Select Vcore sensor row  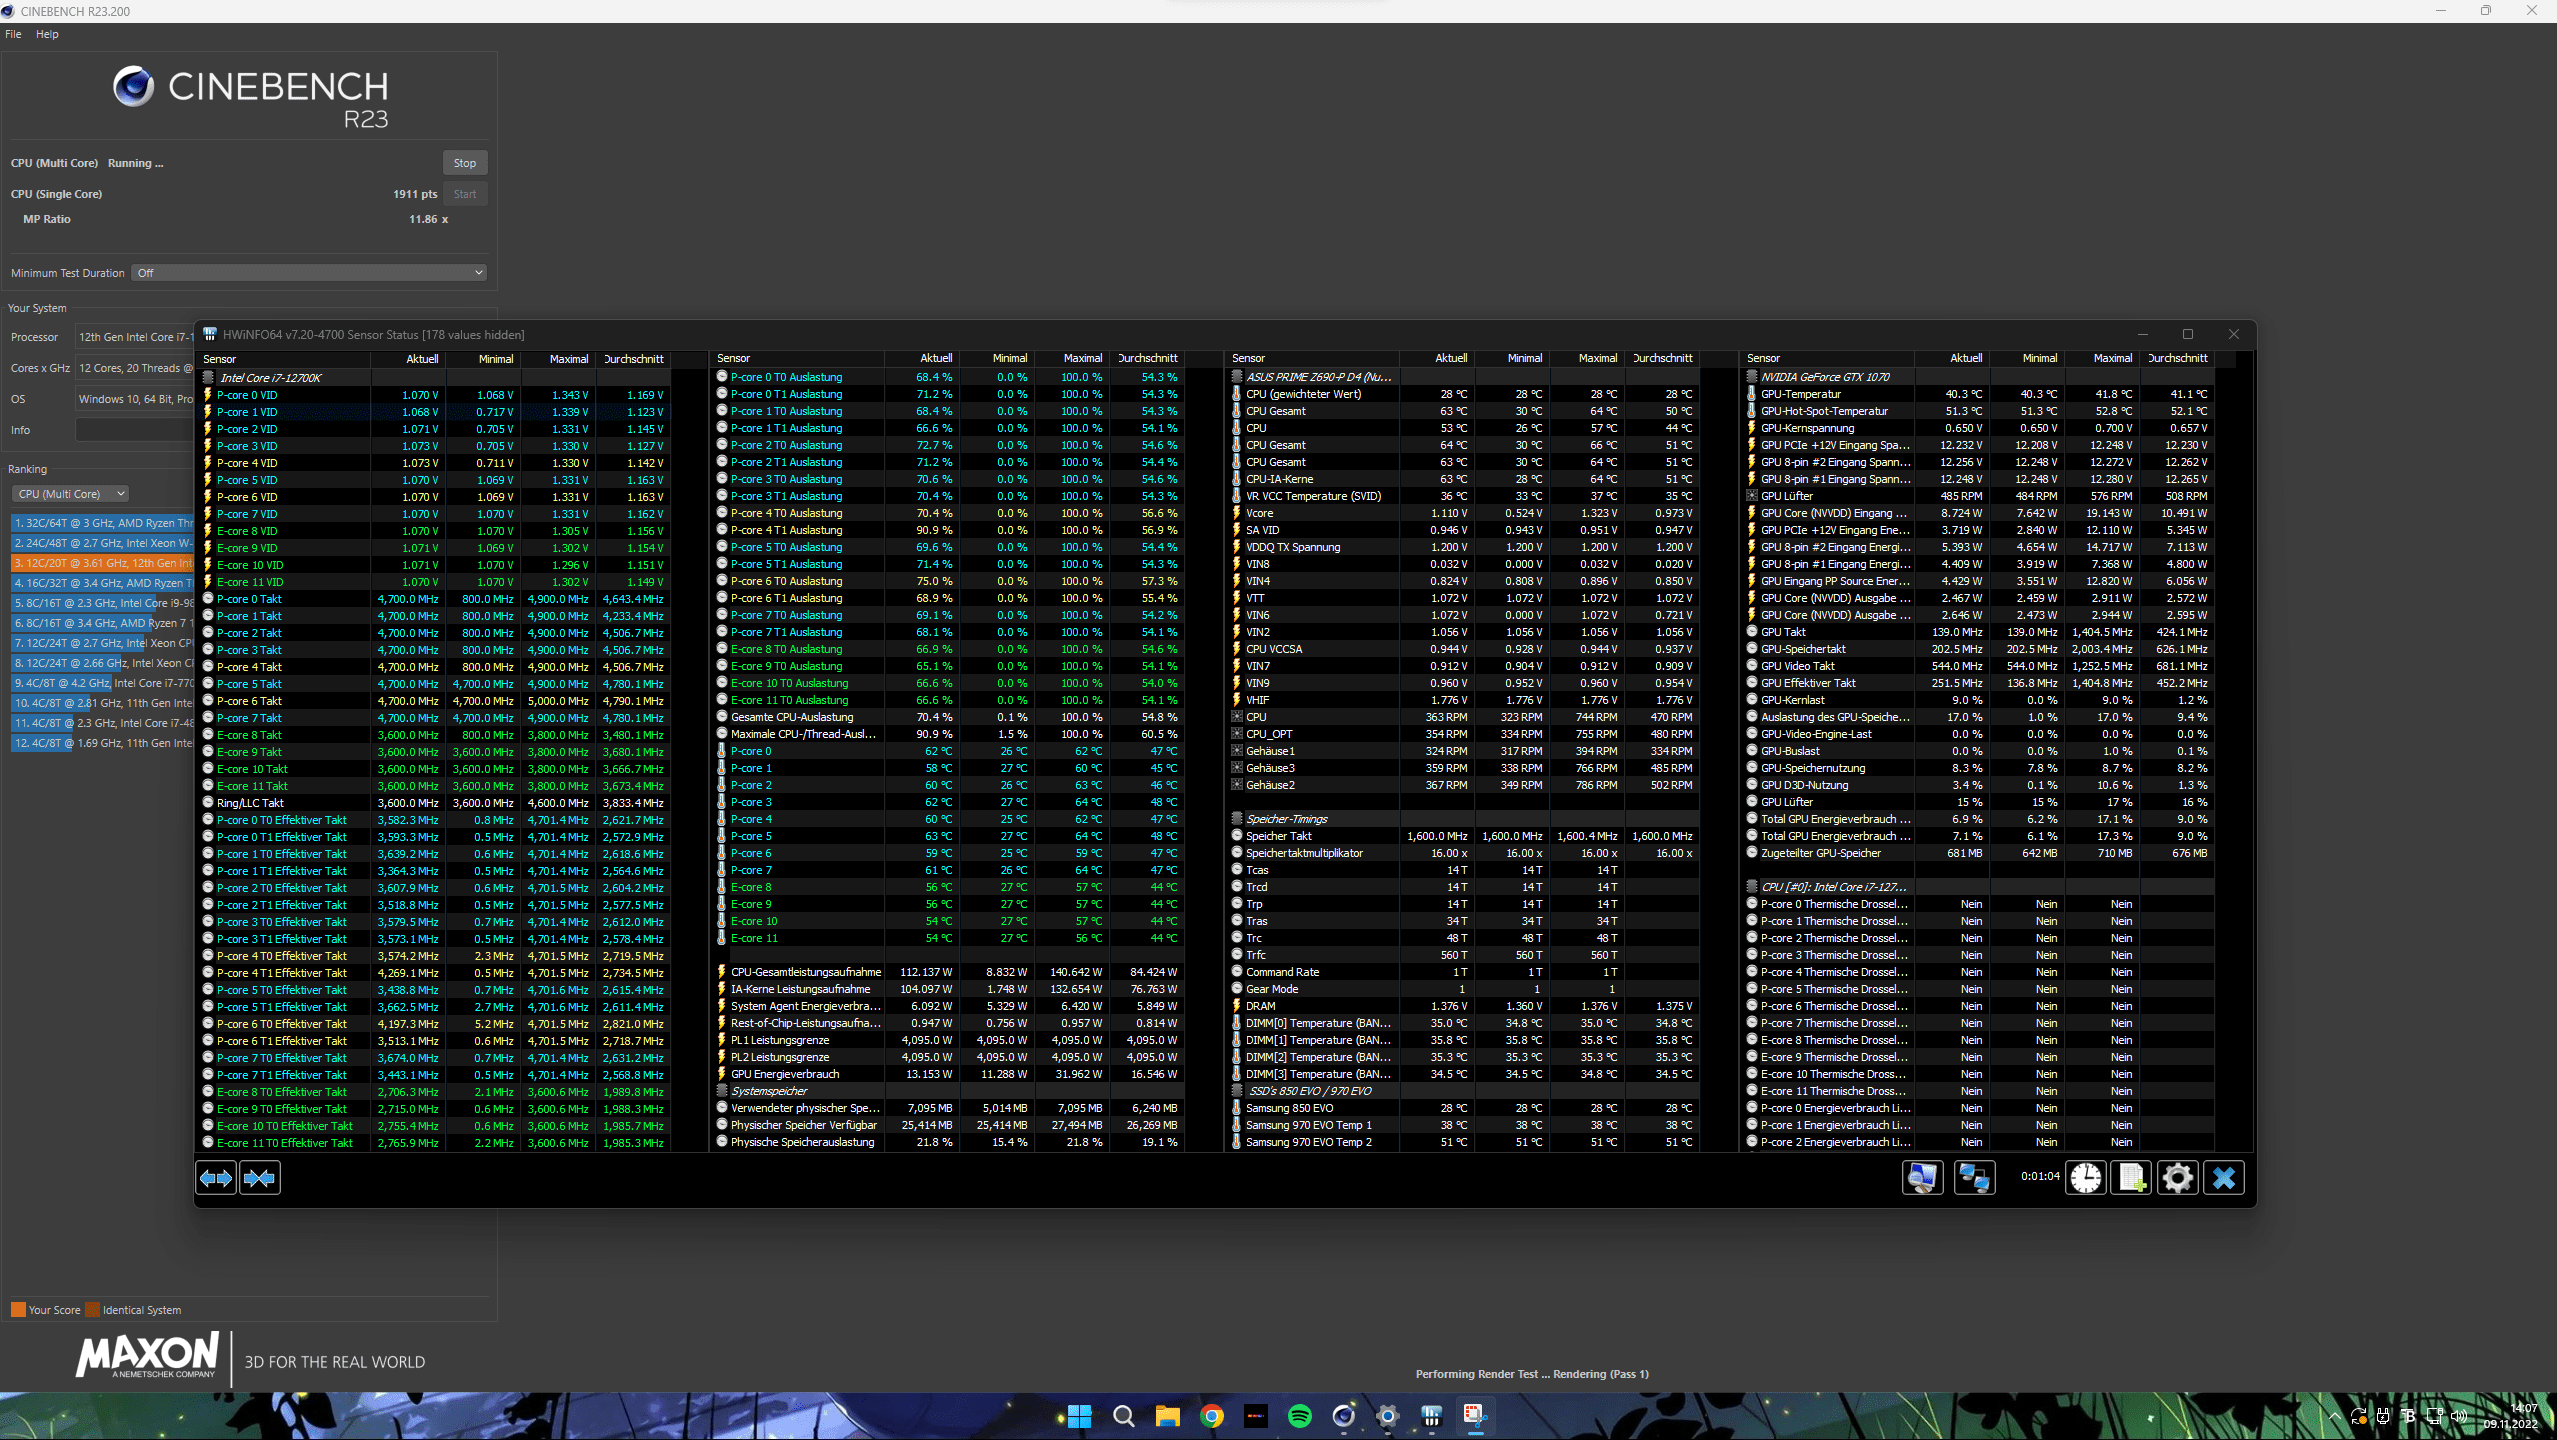tap(1464, 513)
